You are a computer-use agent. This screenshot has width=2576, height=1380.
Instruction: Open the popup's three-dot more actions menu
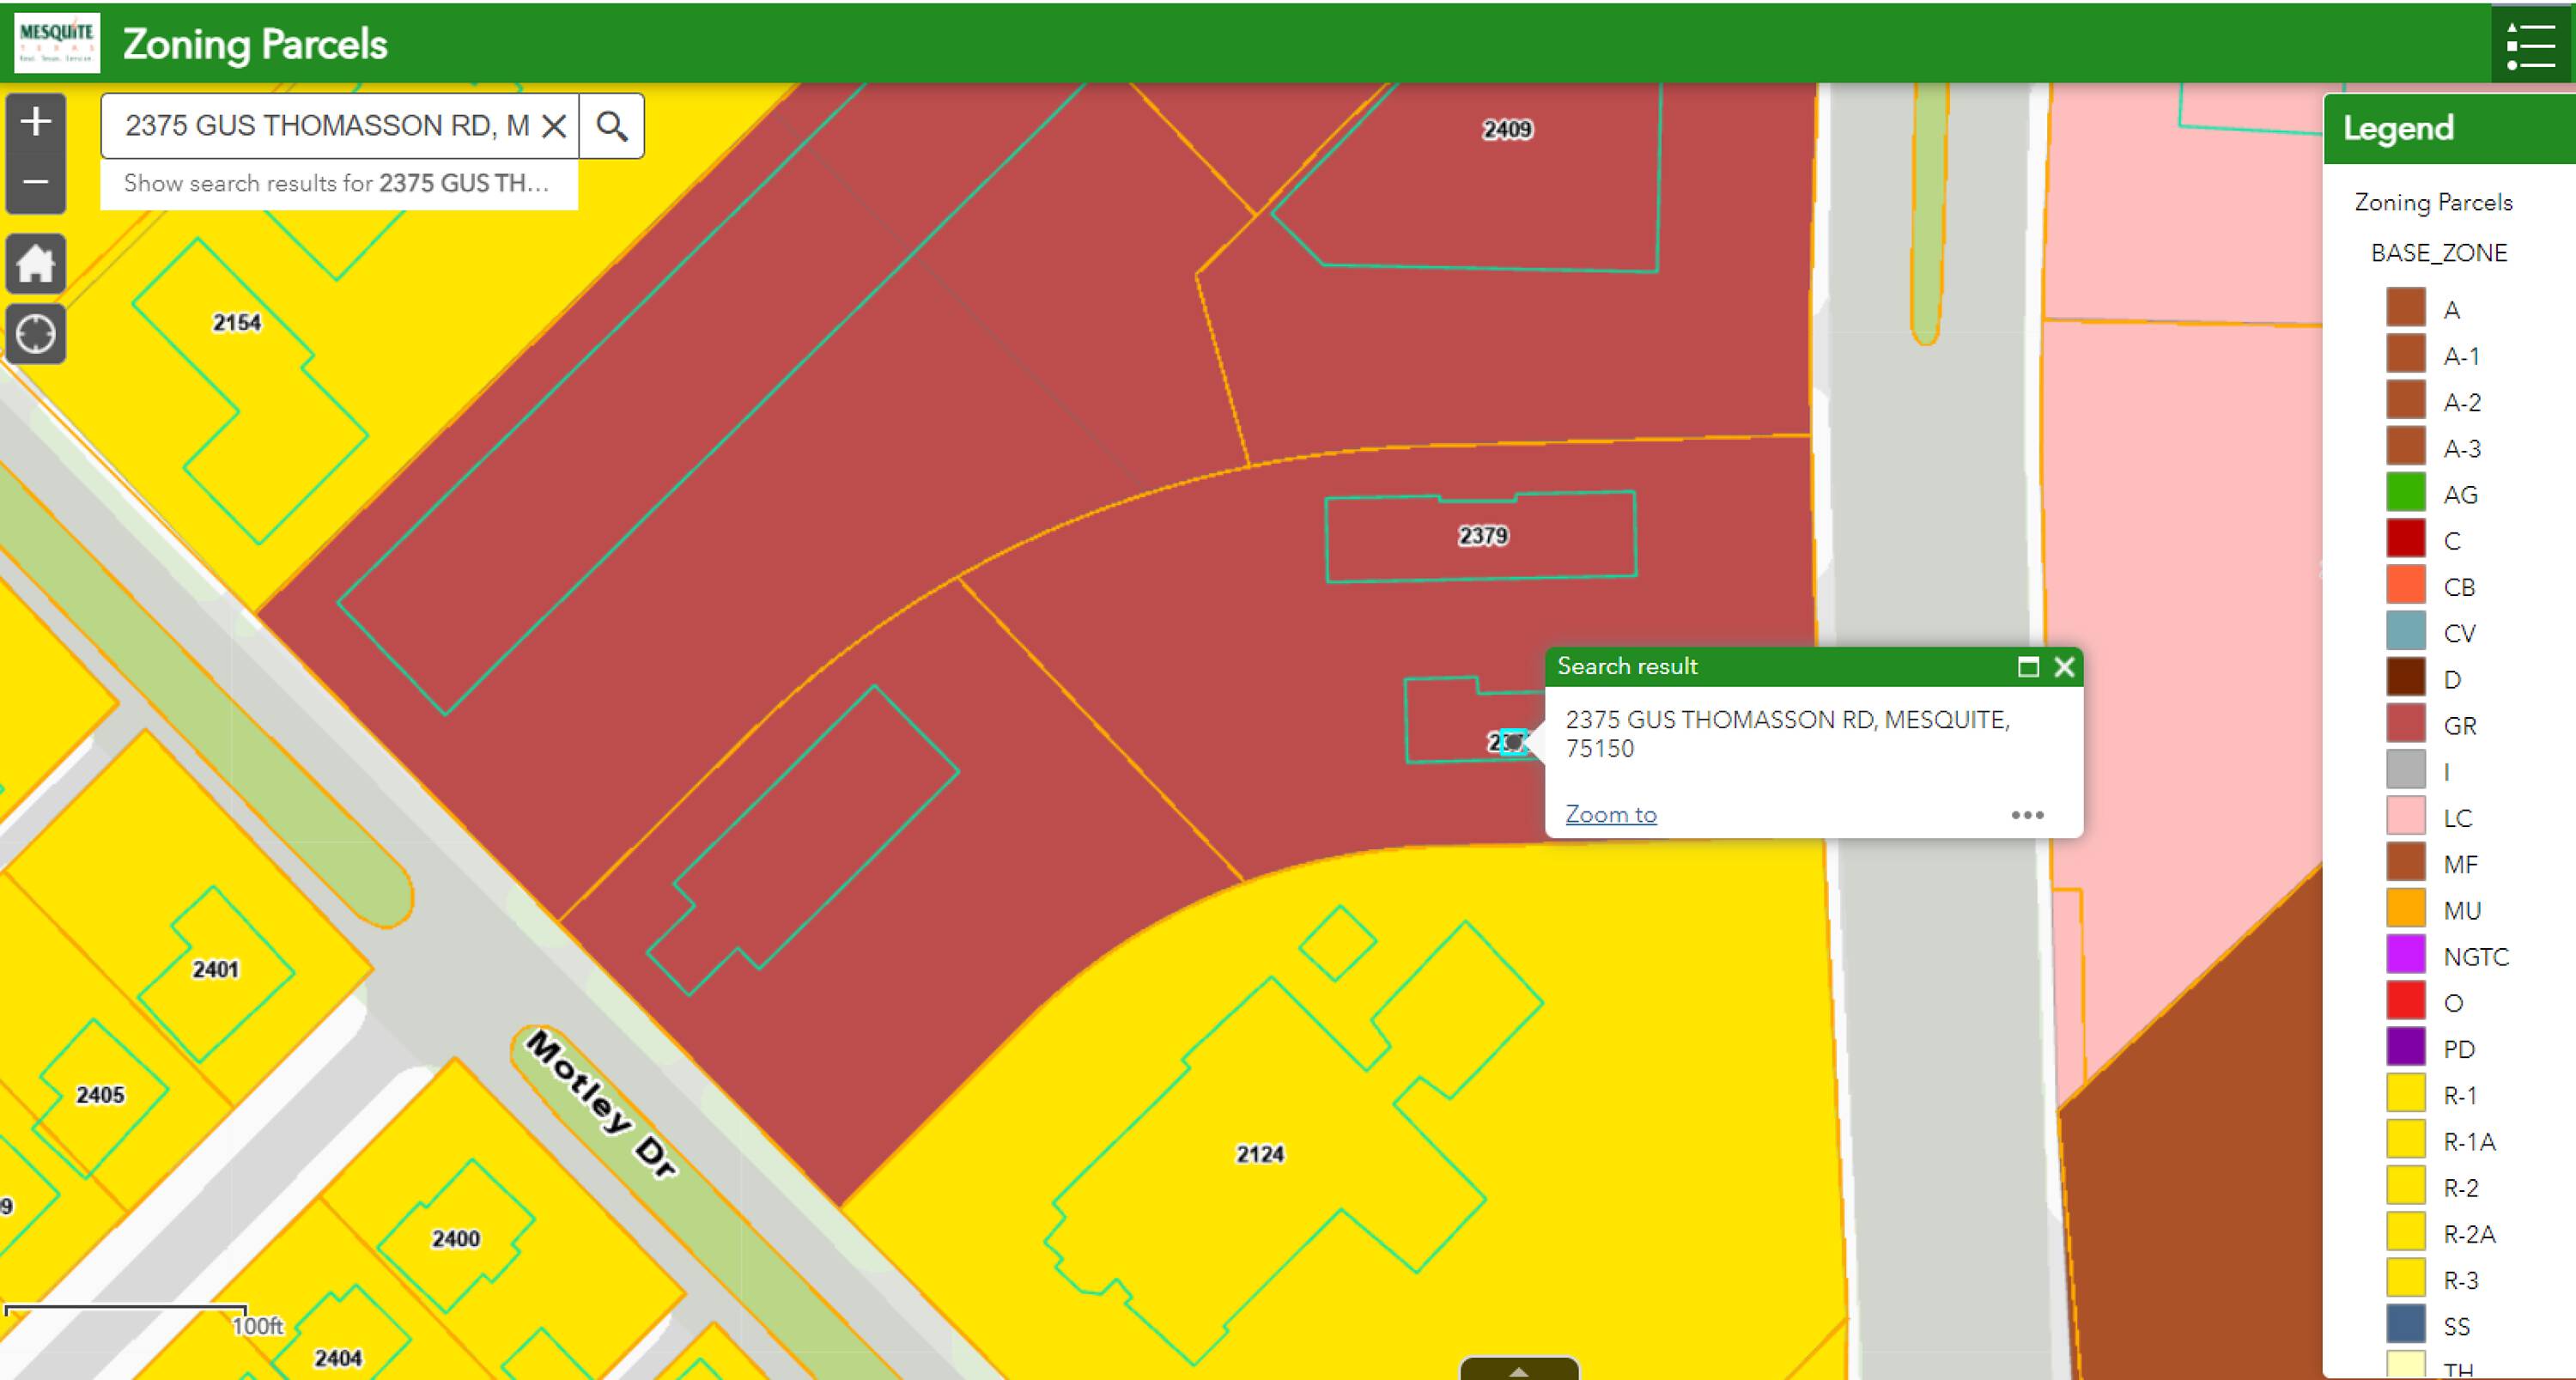click(2027, 815)
